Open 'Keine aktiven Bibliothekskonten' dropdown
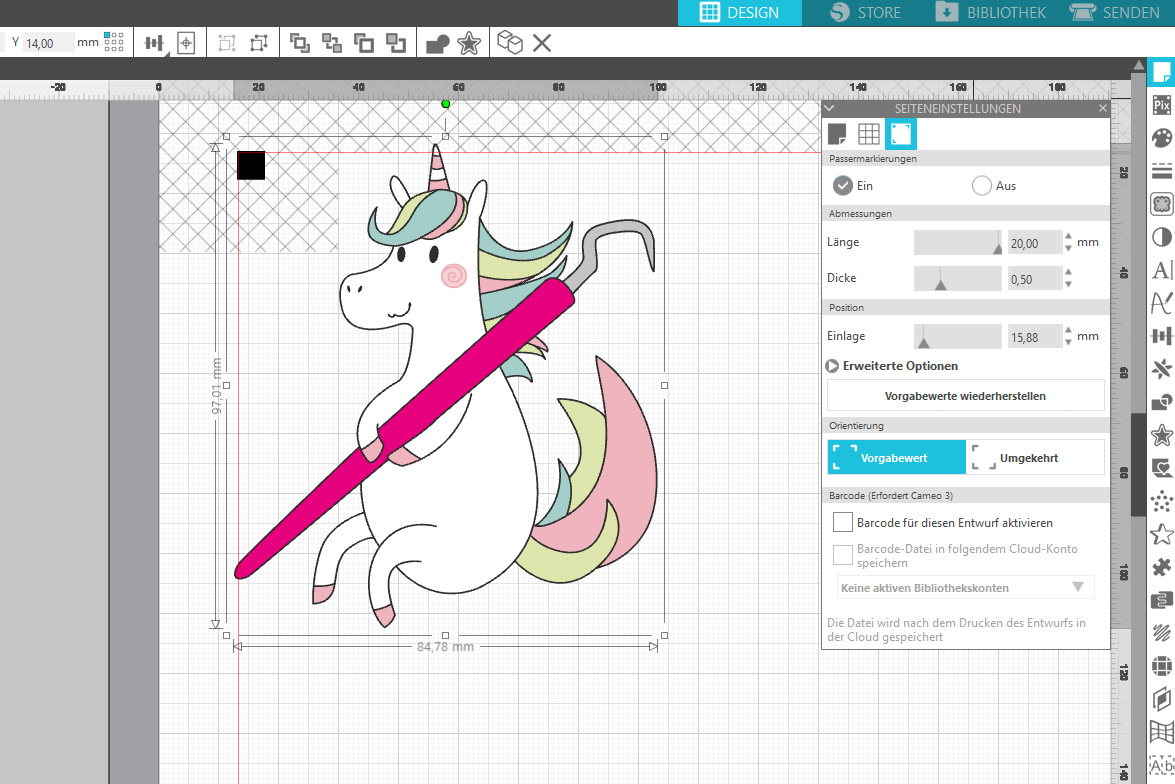Image resolution: width=1175 pixels, height=784 pixels. pos(965,588)
